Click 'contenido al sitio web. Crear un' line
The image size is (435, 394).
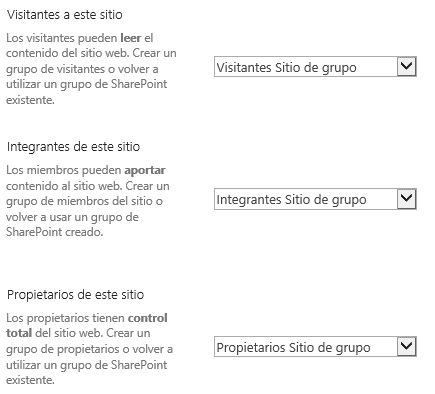[88, 186]
